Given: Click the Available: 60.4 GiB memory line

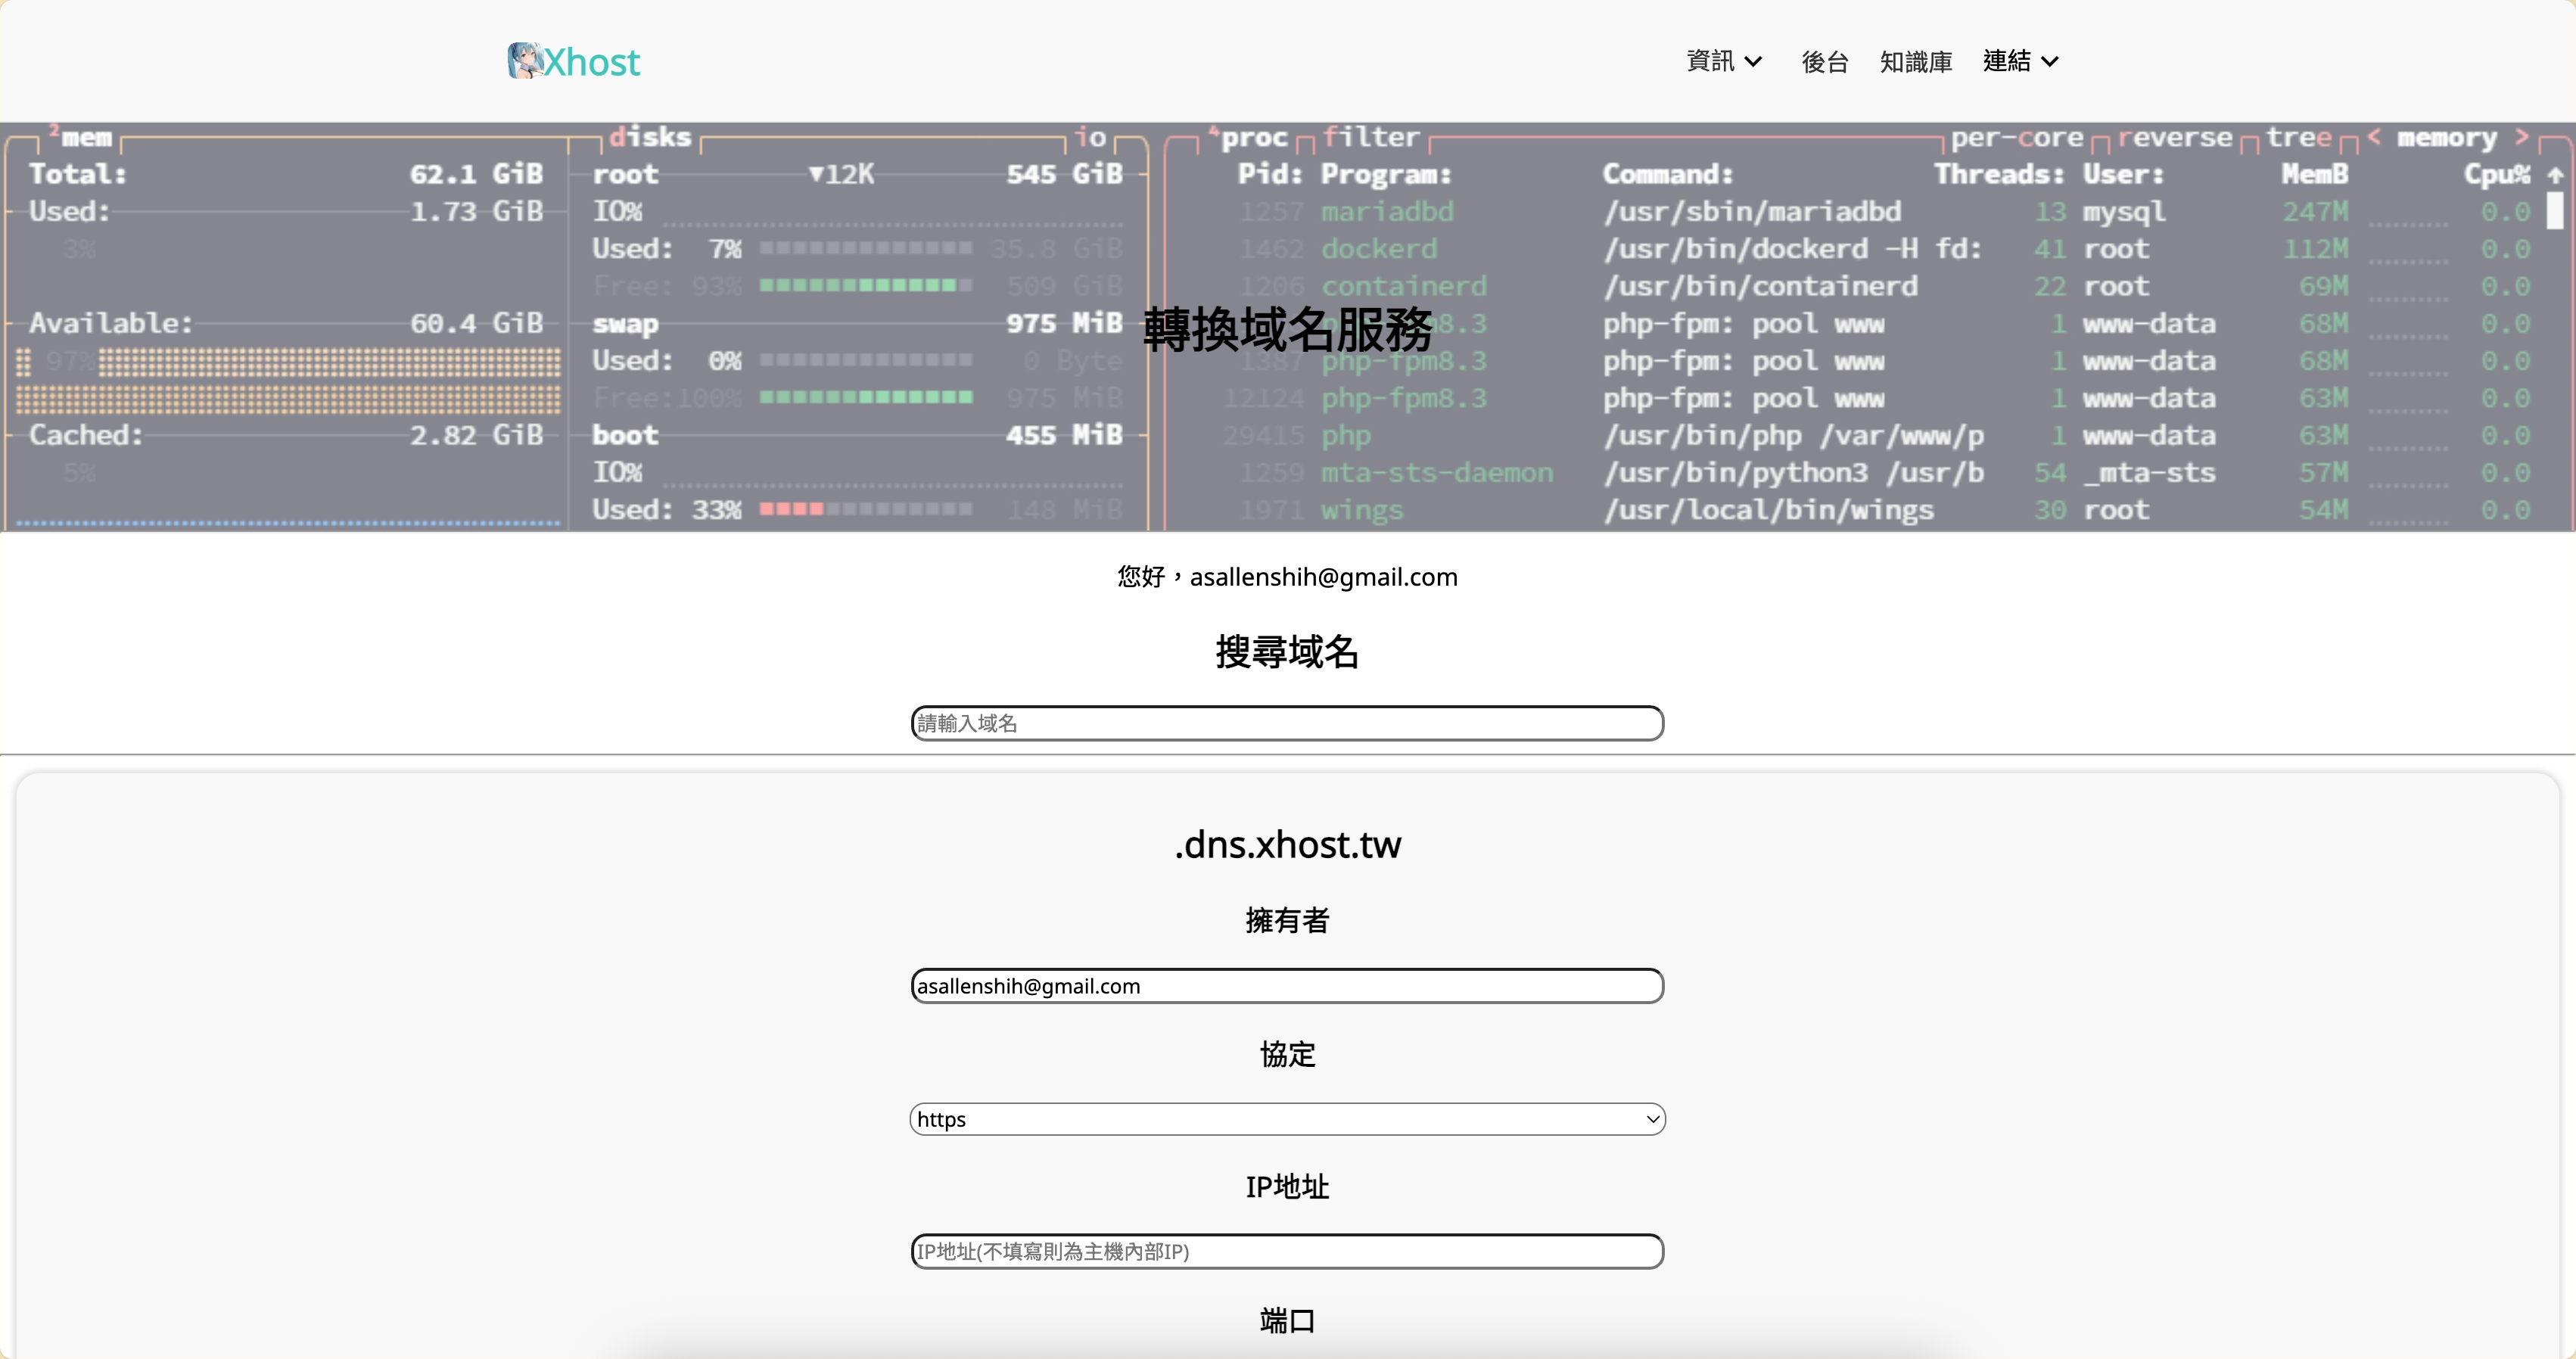Looking at the screenshot, I should (286, 323).
